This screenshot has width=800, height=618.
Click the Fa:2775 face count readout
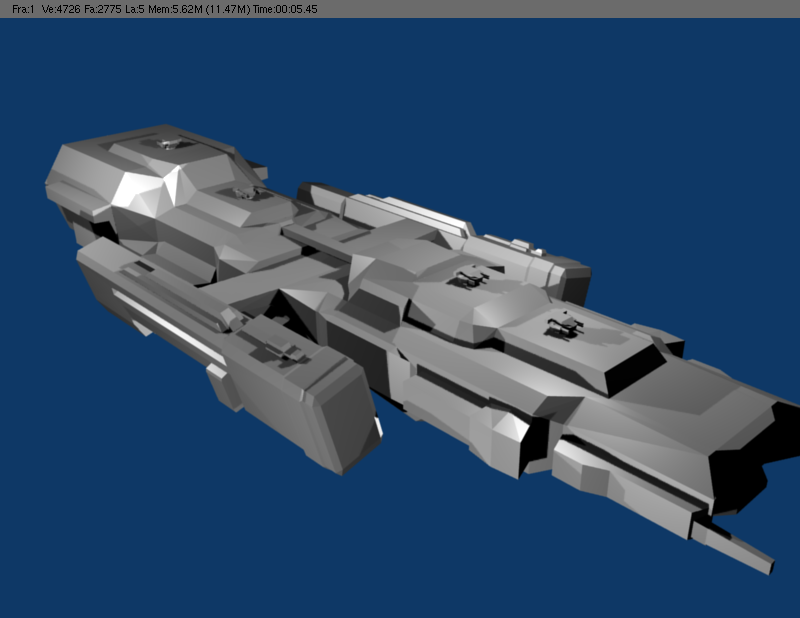click(106, 8)
